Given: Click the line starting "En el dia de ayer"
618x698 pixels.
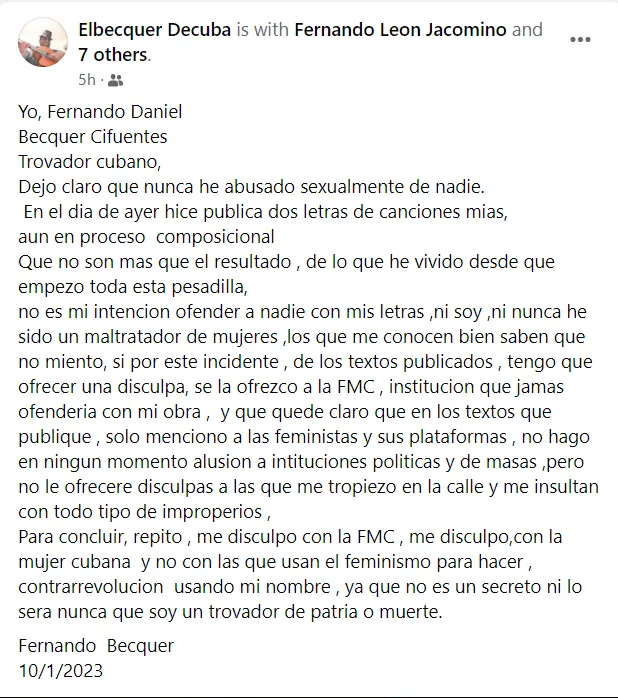Looking at the screenshot, I should point(265,211).
